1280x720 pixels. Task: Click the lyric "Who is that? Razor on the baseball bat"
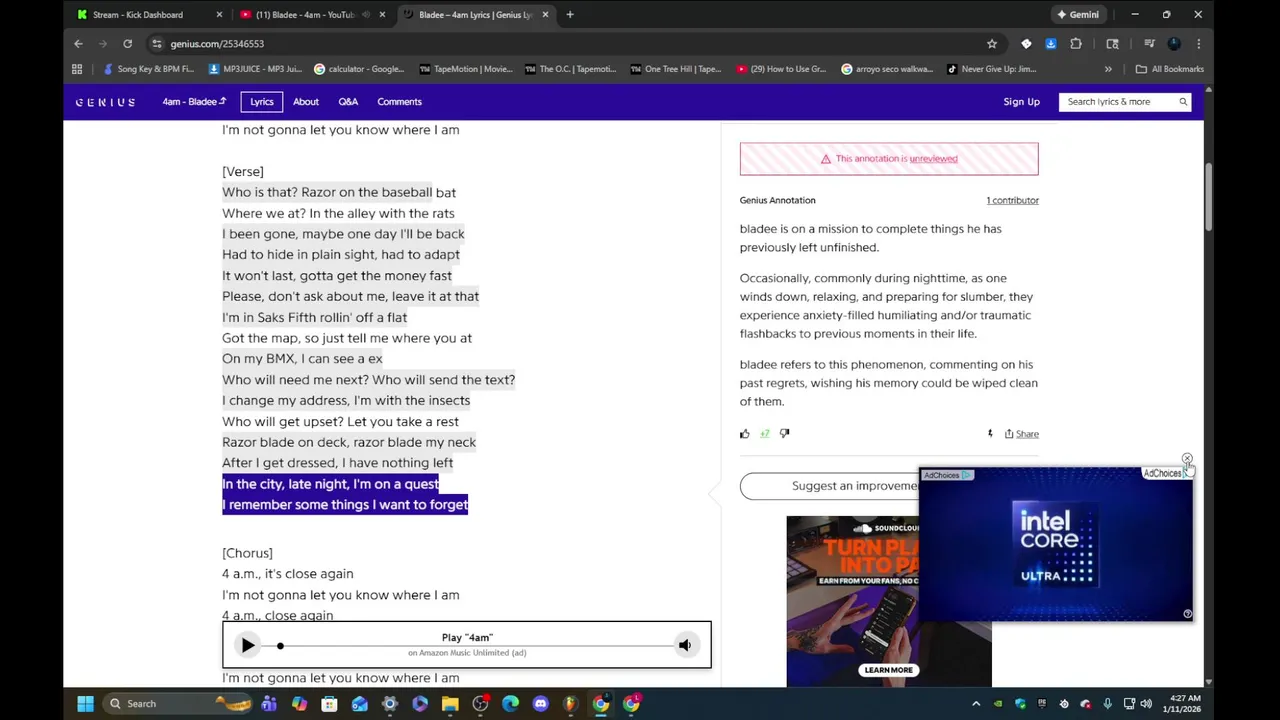(x=339, y=192)
